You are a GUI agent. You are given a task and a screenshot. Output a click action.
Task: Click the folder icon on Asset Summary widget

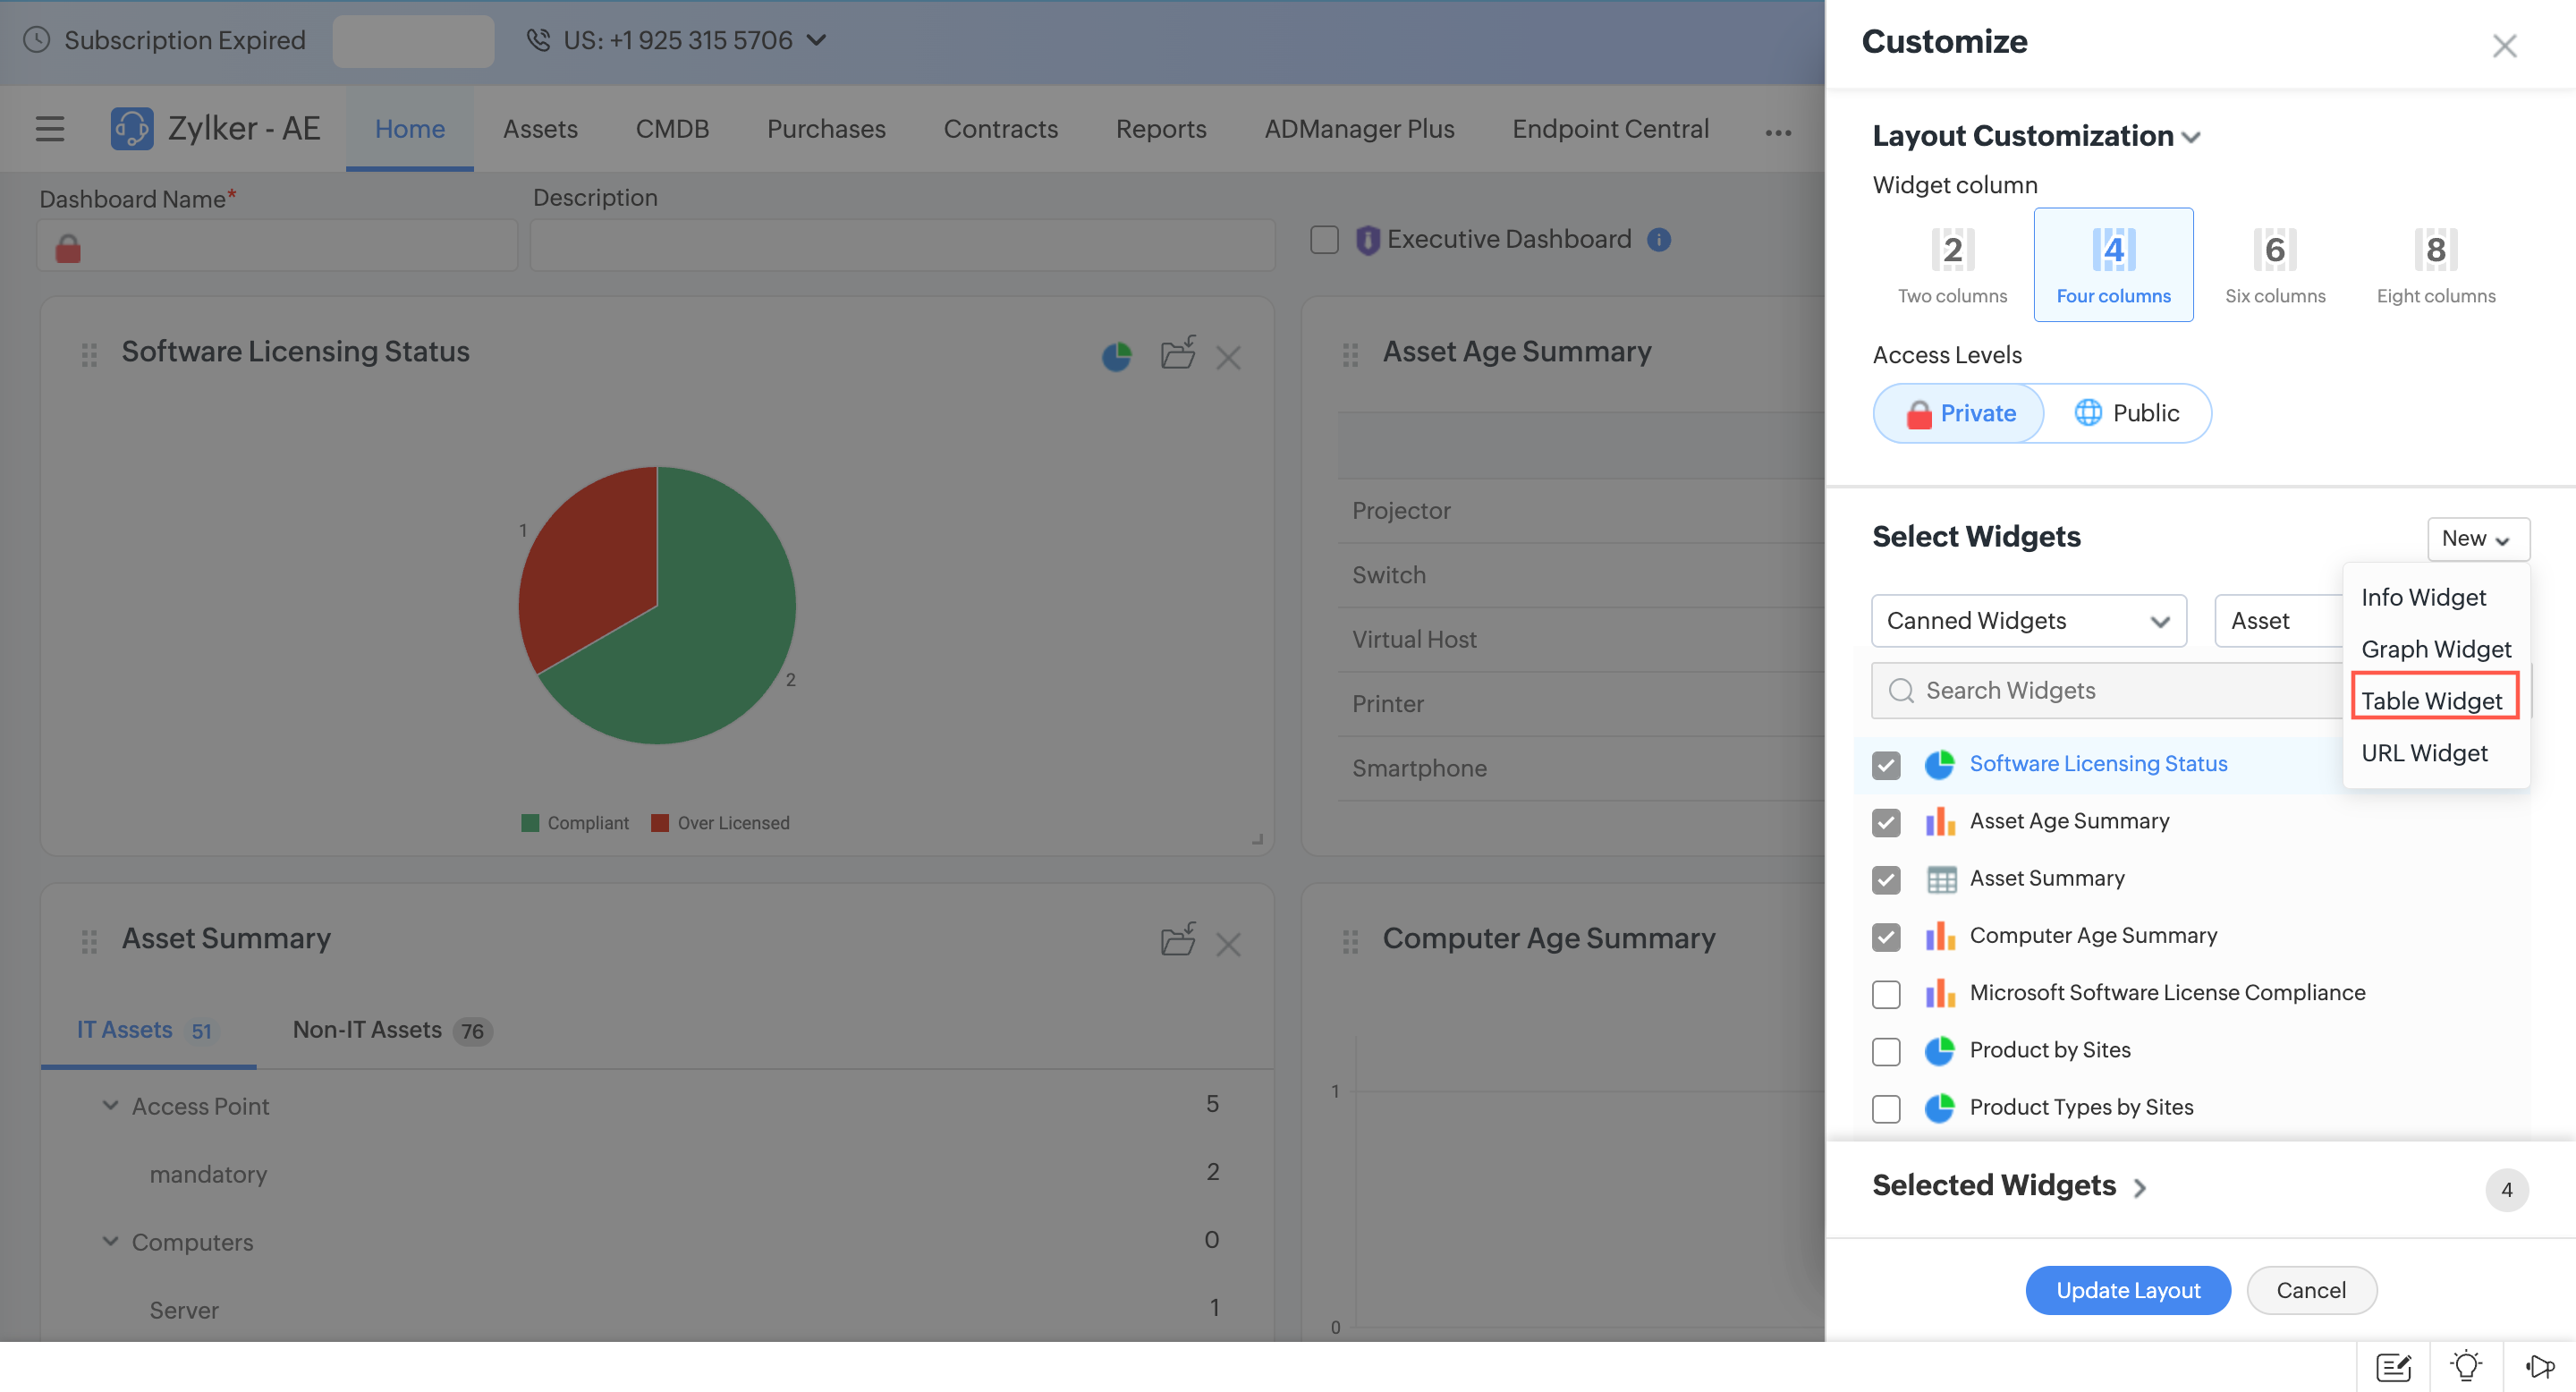click(1178, 940)
